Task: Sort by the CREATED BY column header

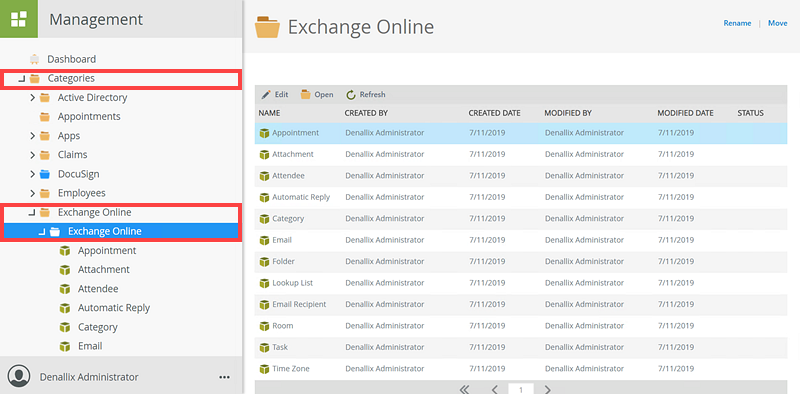Action: point(366,113)
